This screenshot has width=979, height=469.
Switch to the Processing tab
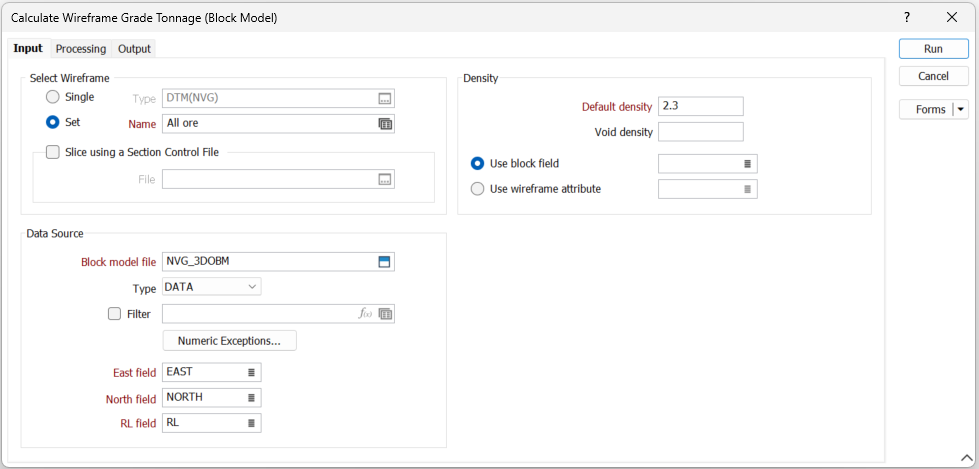coord(81,49)
